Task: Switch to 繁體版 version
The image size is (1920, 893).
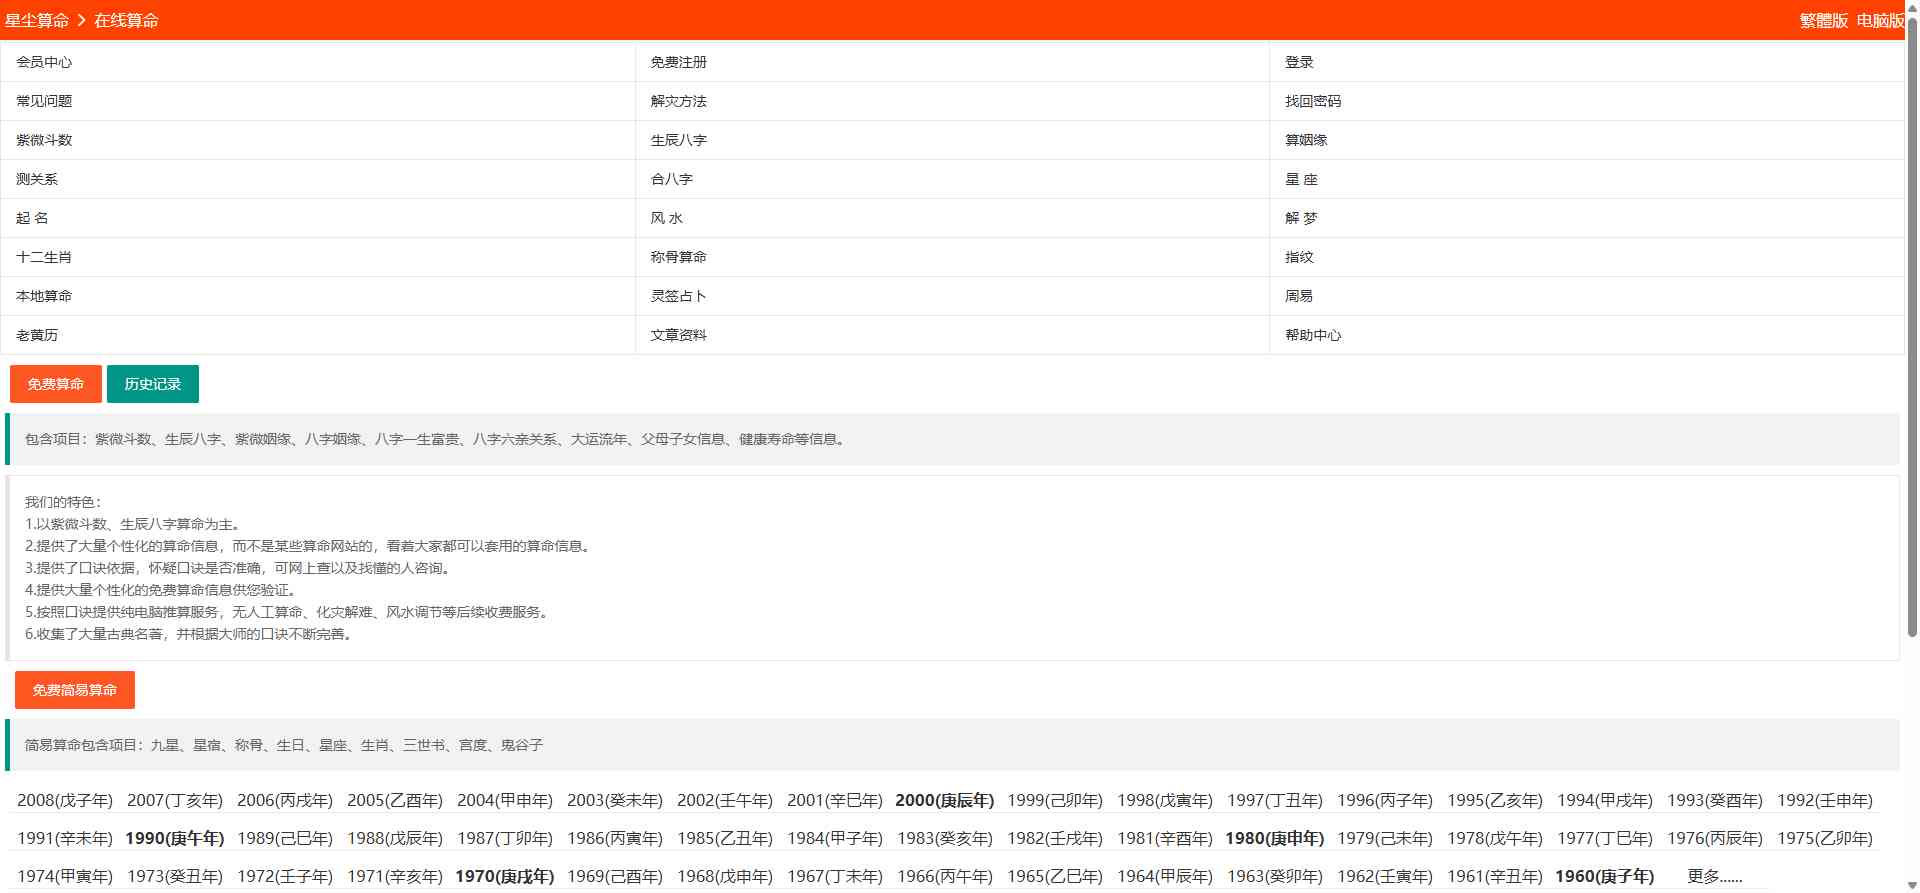Action: (x=1823, y=21)
